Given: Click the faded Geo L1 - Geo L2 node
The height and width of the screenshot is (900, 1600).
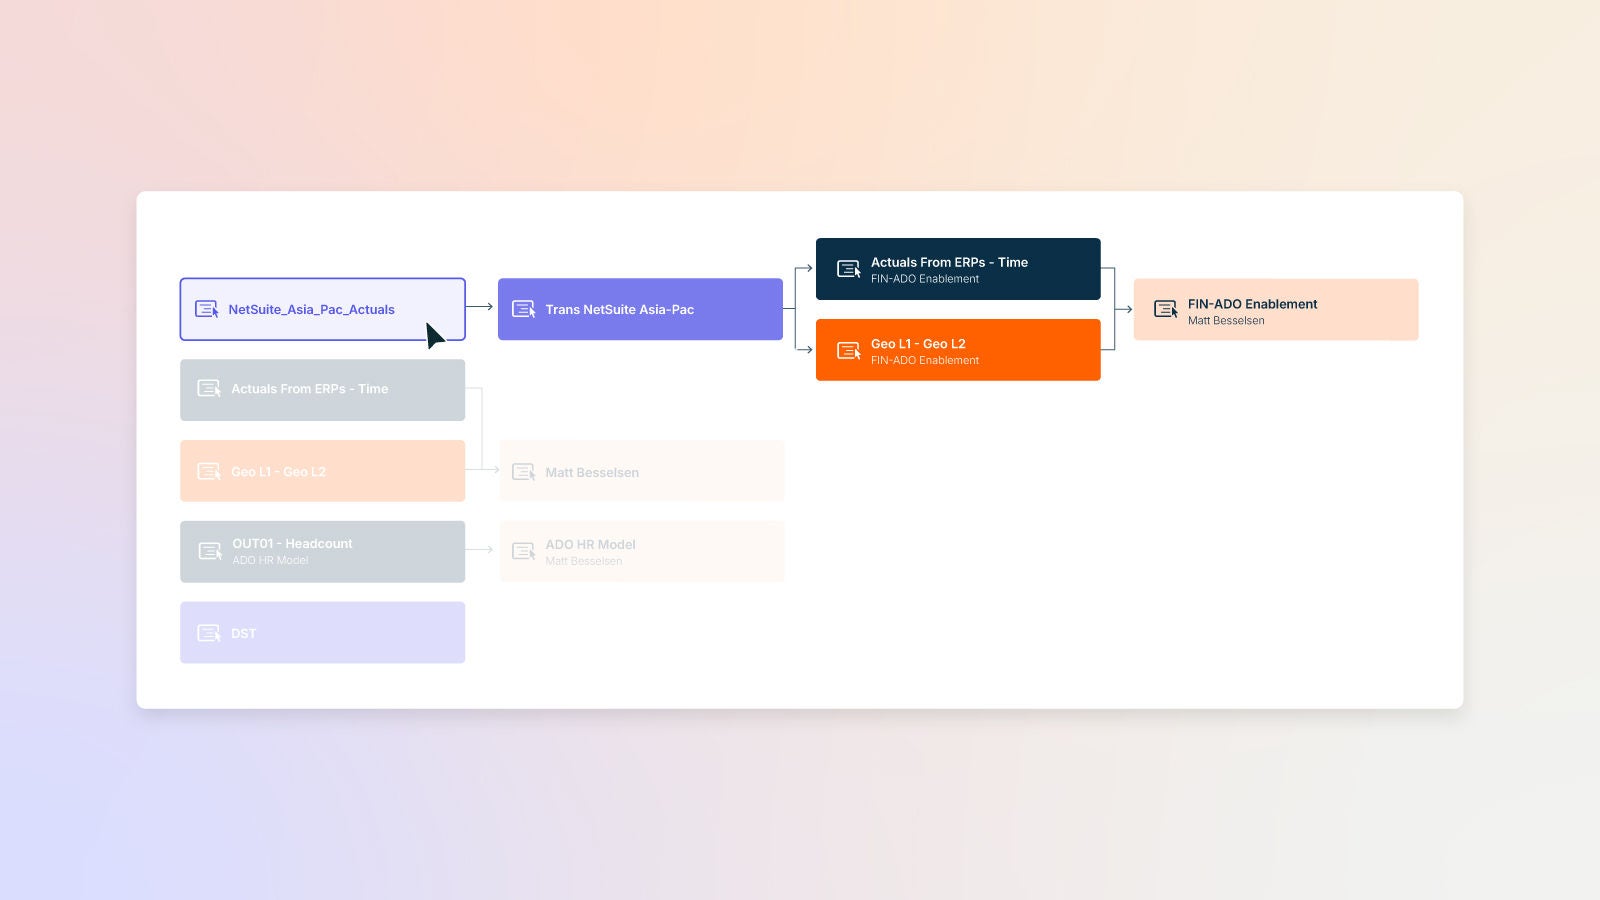Looking at the screenshot, I should [x=322, y=470].
